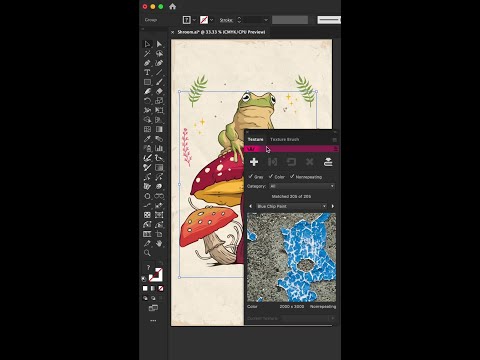480x360 pixels.
Task: Click the Home icon
Action: [172, 6]
